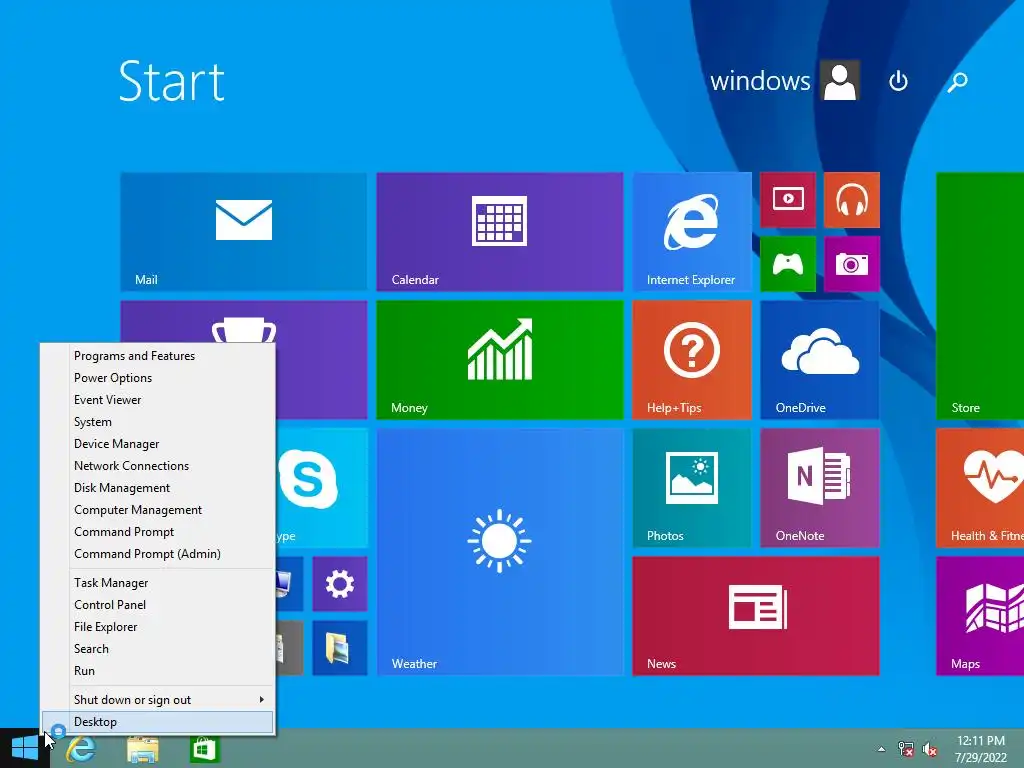The width and height of the screenshot is (1024, 768).
Task: Click the windows user account picture
Action: [840, 81]
